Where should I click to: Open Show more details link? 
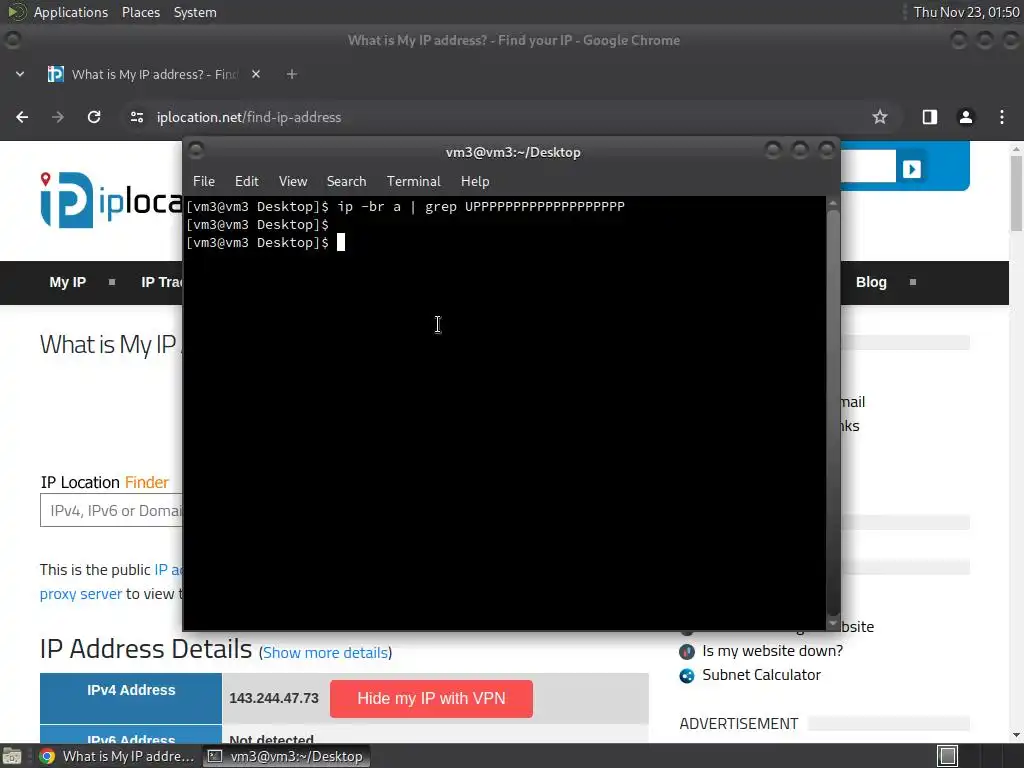[x=325, y=653]
